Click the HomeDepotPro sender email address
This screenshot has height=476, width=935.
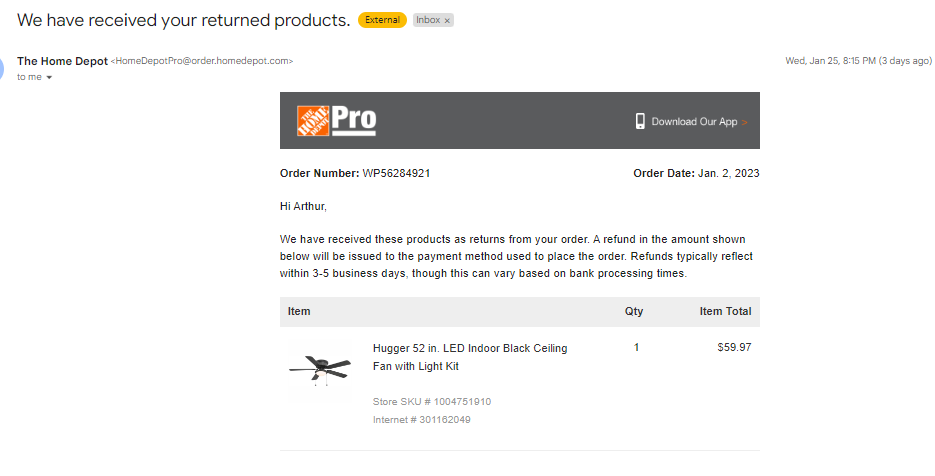(x=202, y=61)
